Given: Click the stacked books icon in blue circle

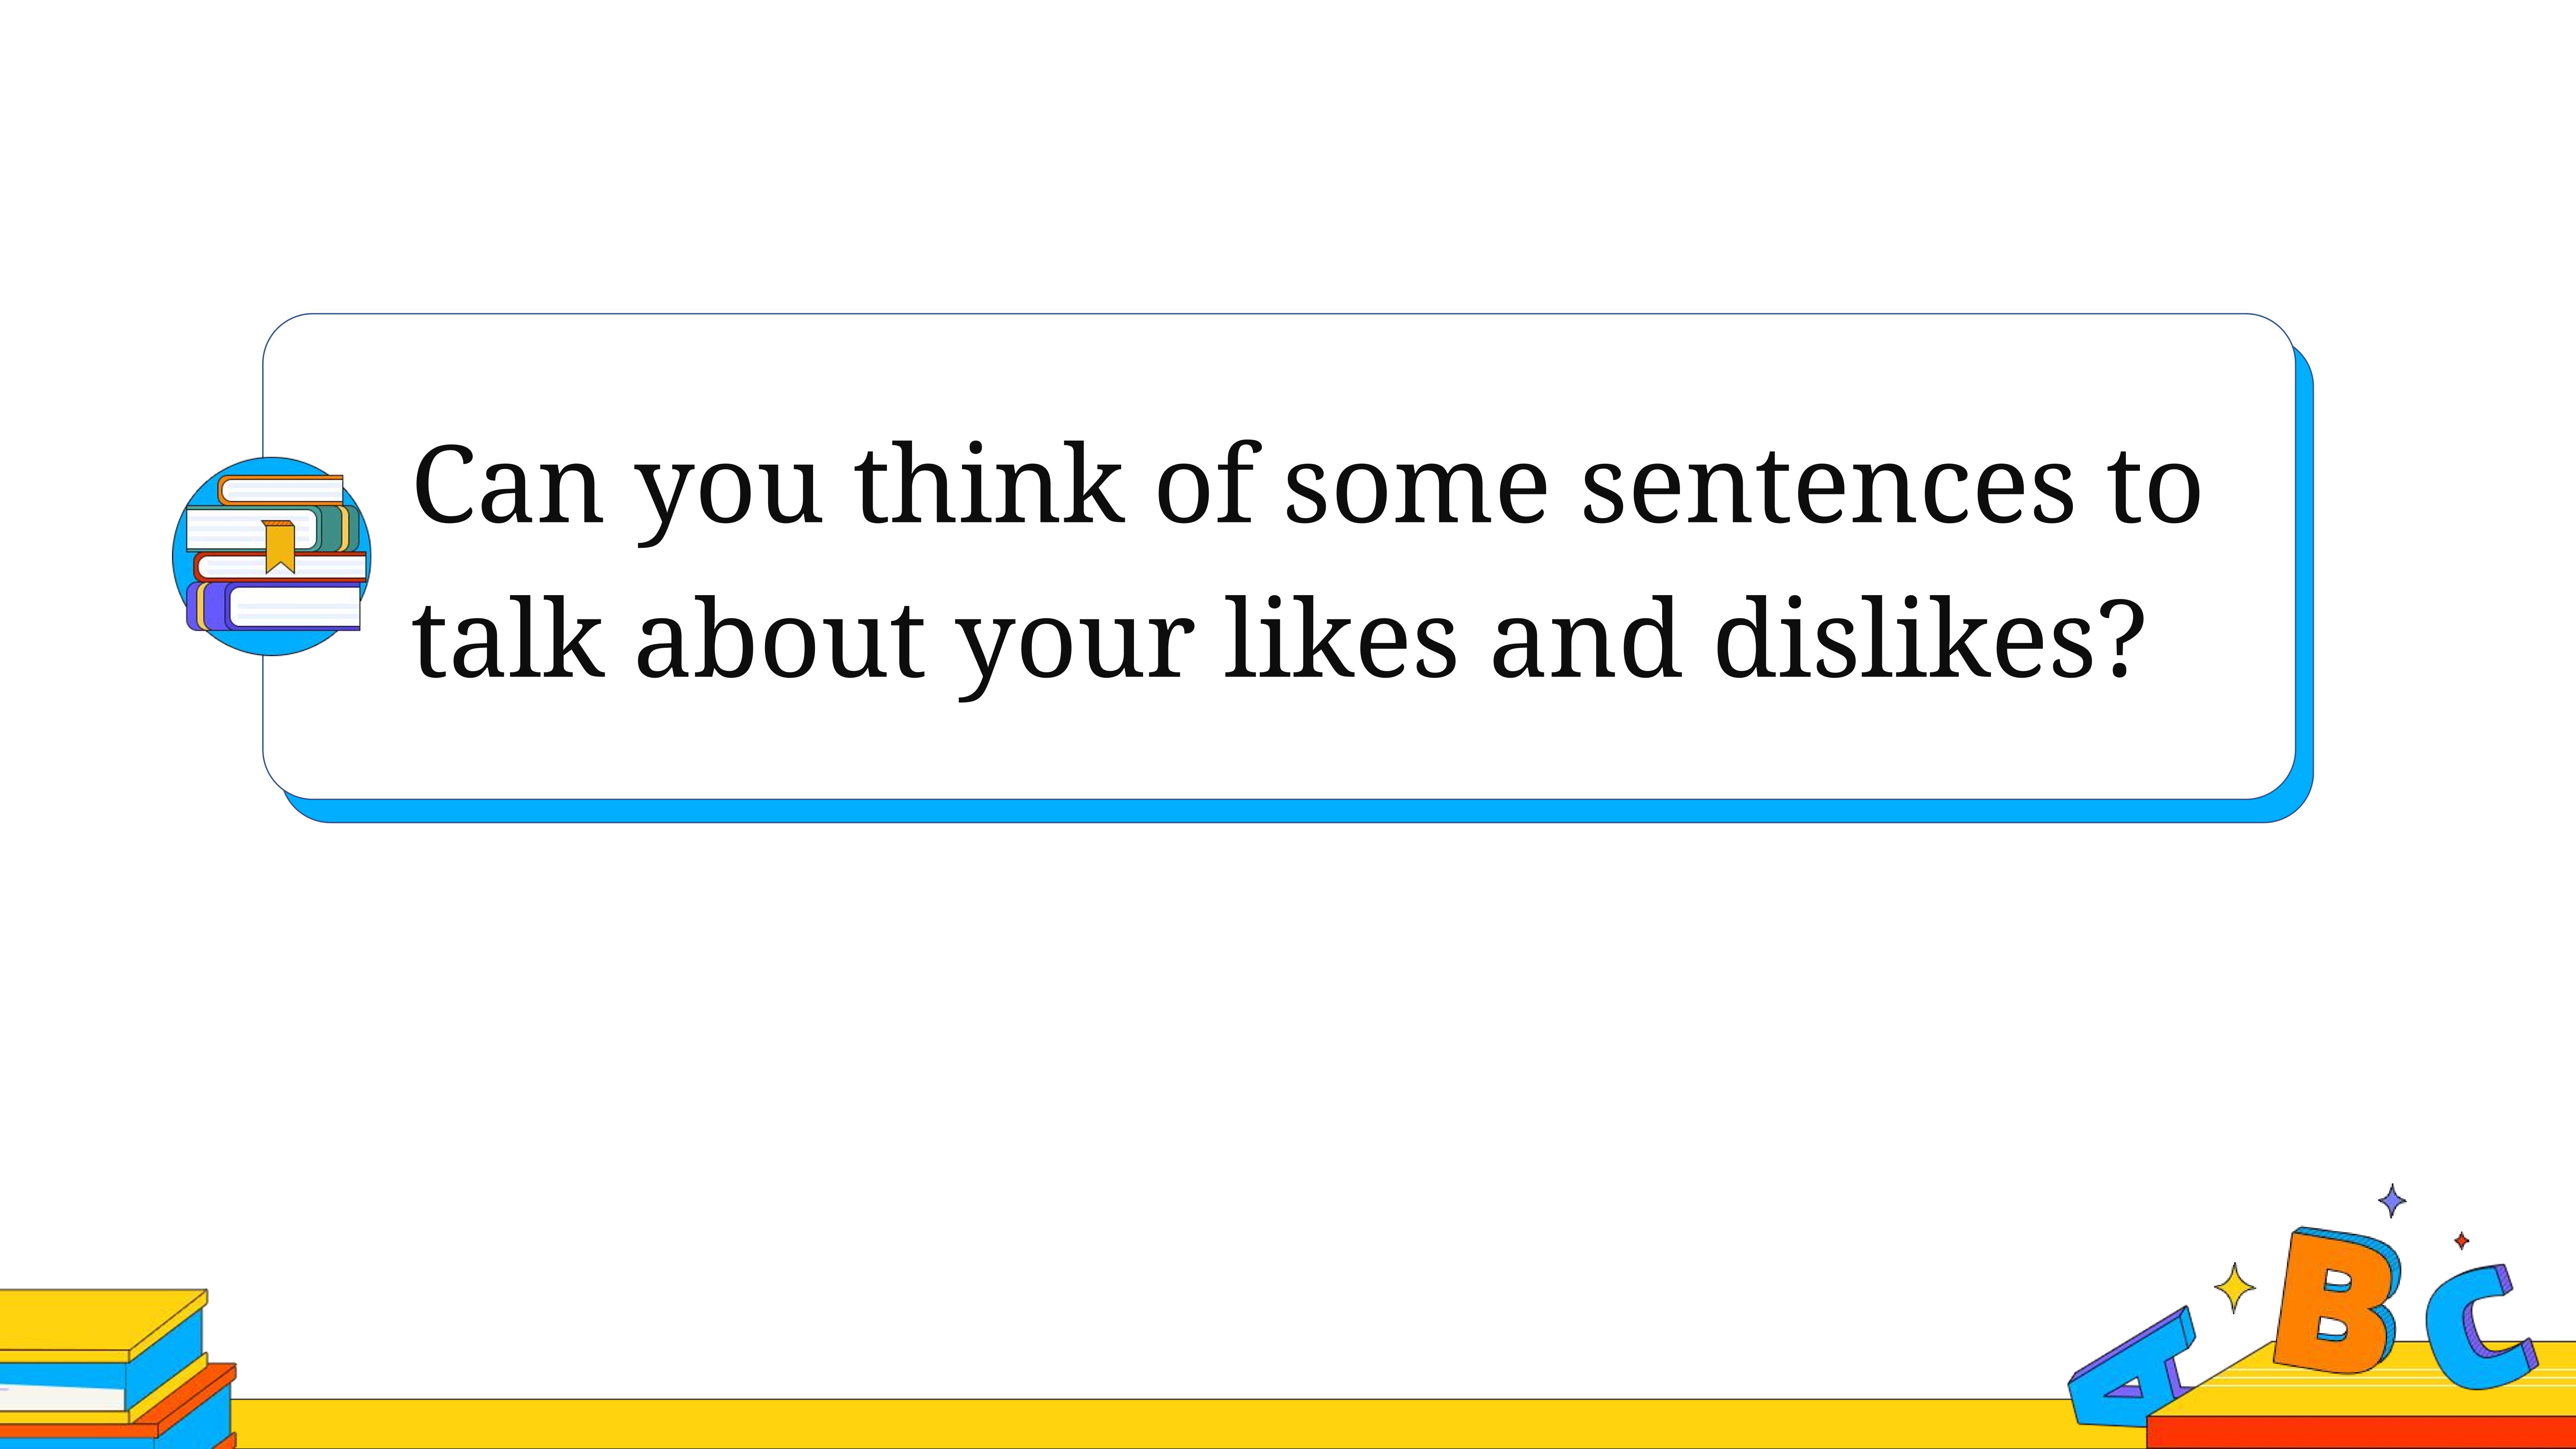Looking at the screenshot, I should pos(272,556).
